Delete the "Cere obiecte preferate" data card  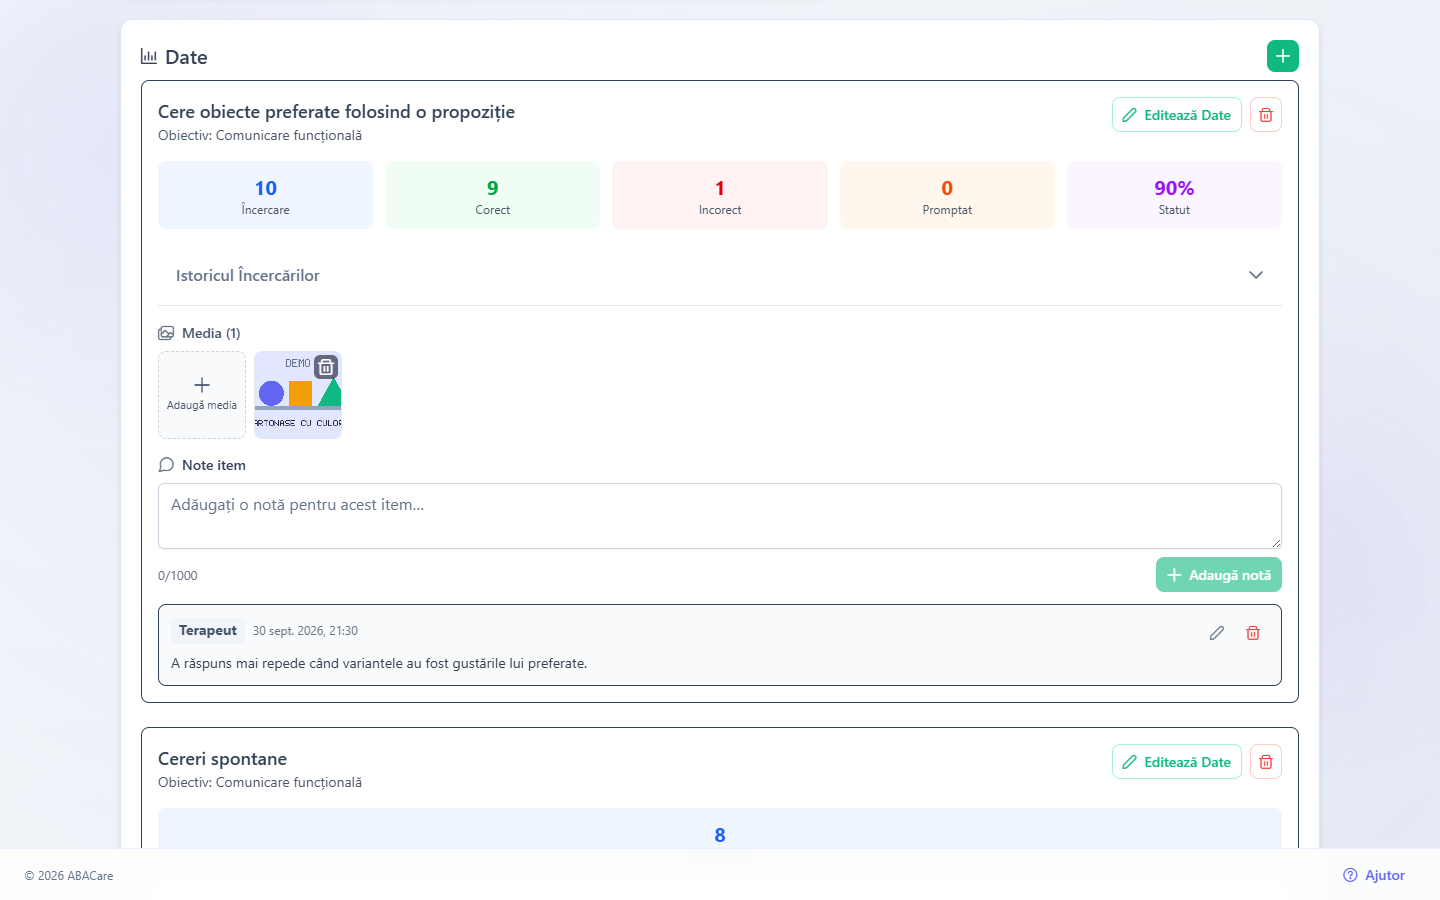(1266, 115)
